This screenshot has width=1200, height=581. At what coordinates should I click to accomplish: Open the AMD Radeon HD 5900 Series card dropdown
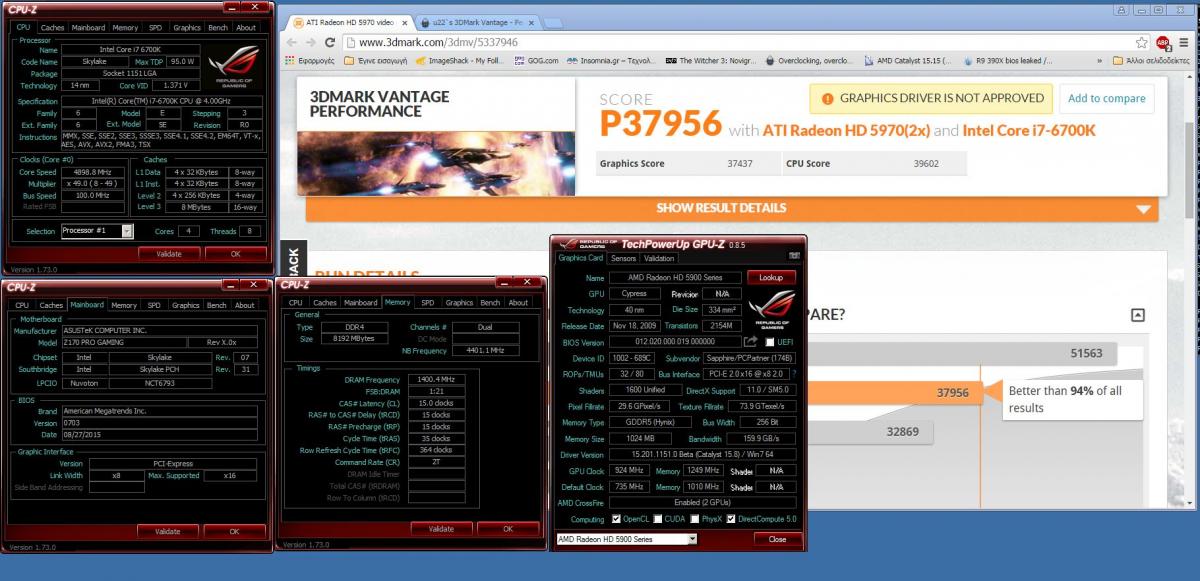[x=626, y=539]
